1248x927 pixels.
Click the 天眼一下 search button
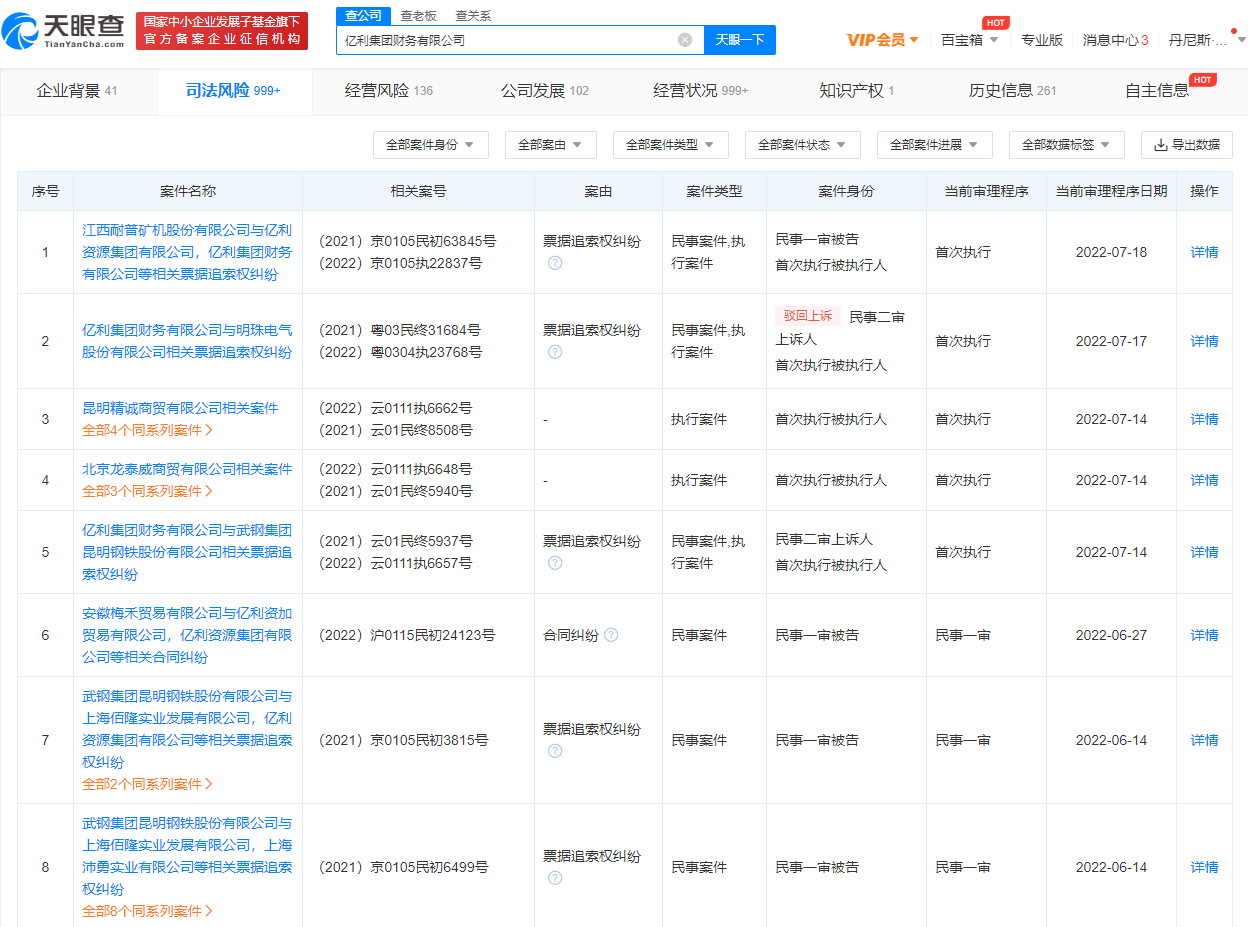(740, 40)
